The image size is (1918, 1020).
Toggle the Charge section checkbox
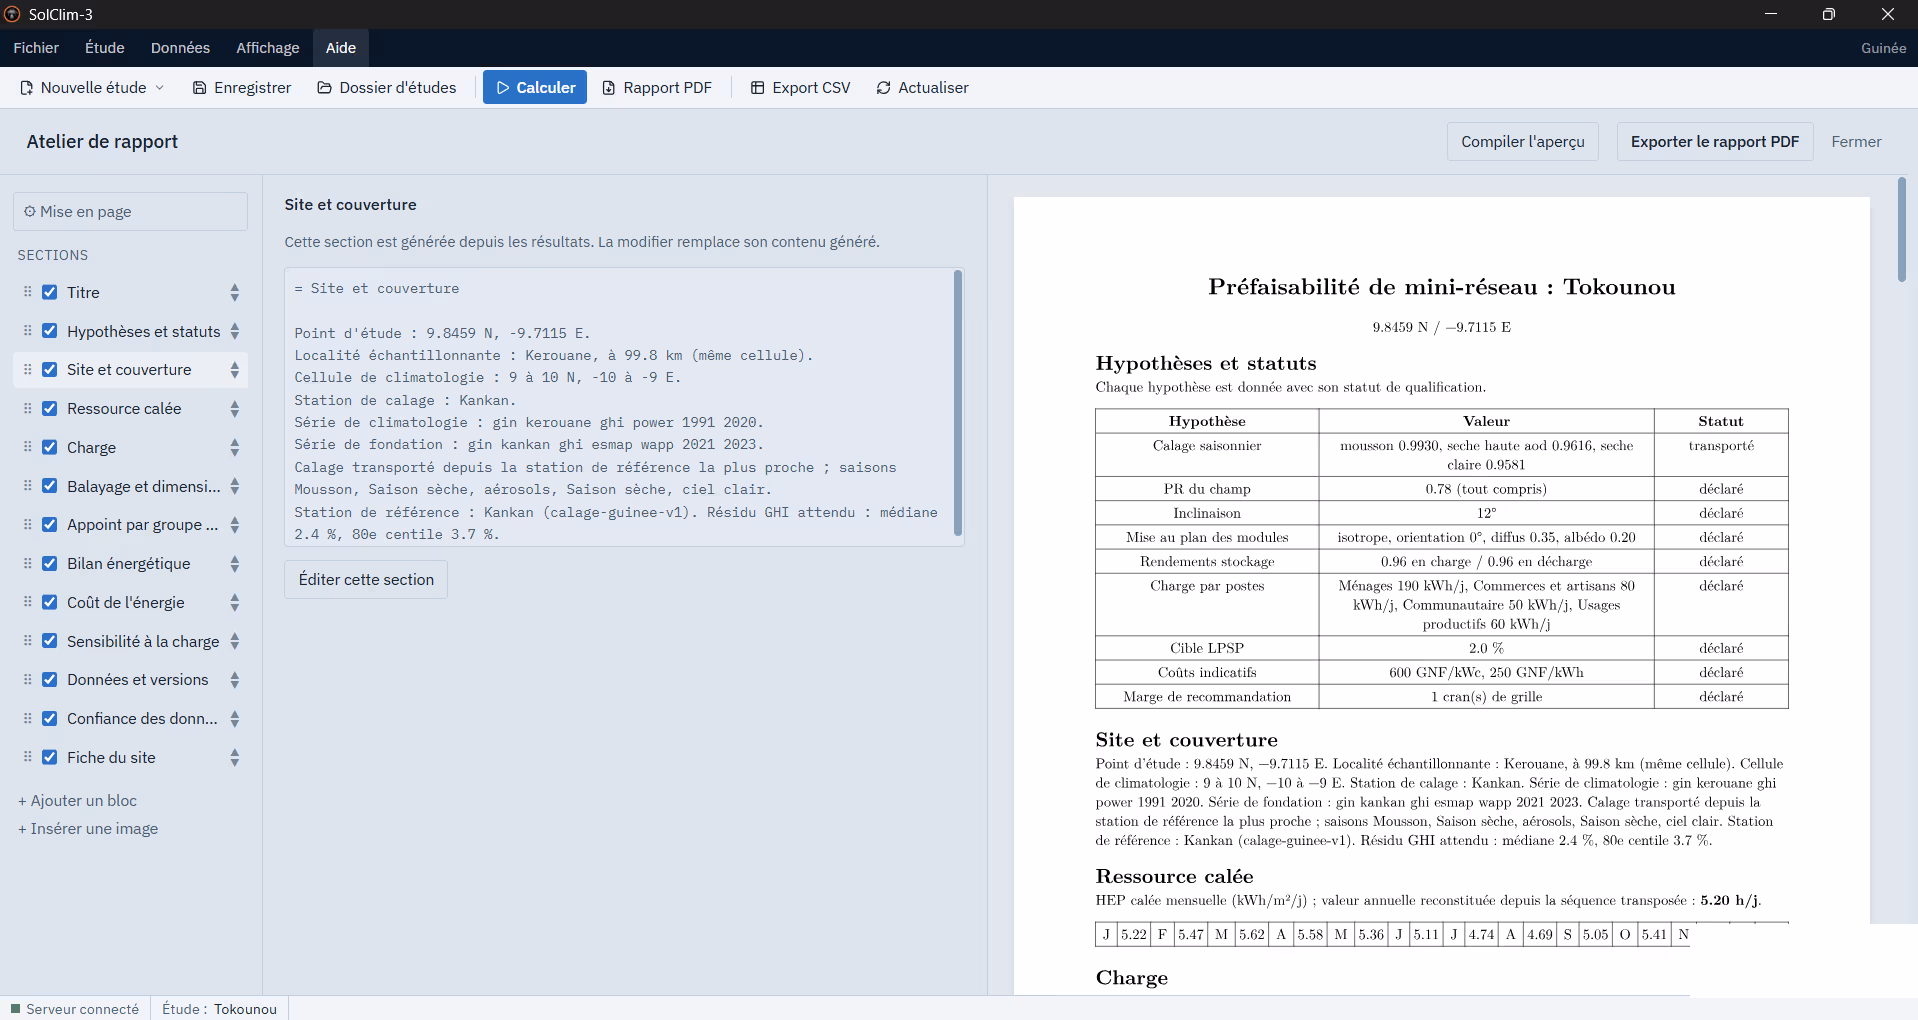point(49,447)
